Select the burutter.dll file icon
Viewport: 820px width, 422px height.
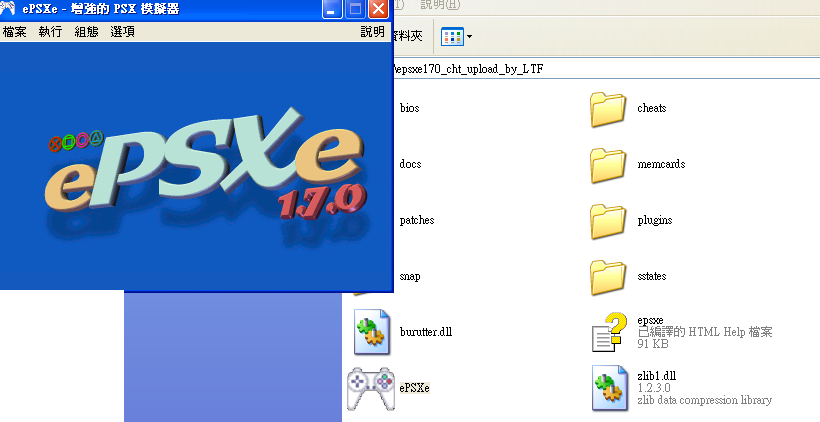[371, 332]
